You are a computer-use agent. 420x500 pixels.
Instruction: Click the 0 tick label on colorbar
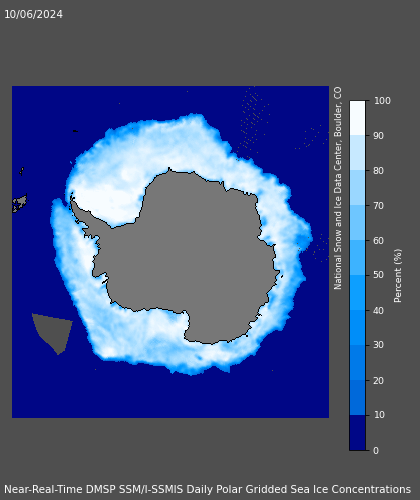[x=376, y=451]
